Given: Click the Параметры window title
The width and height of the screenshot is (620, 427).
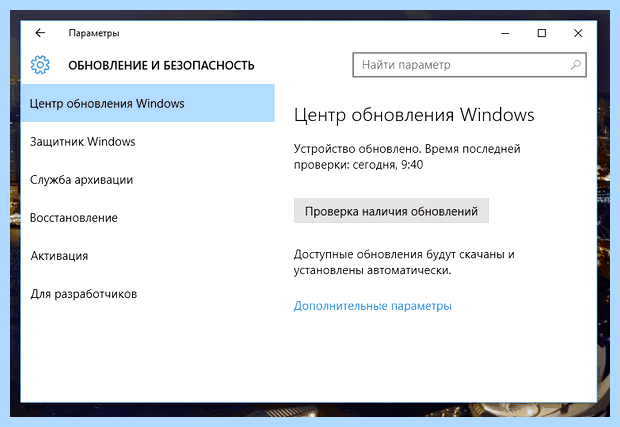Looking at the screenshot, I should pos(94,33).
